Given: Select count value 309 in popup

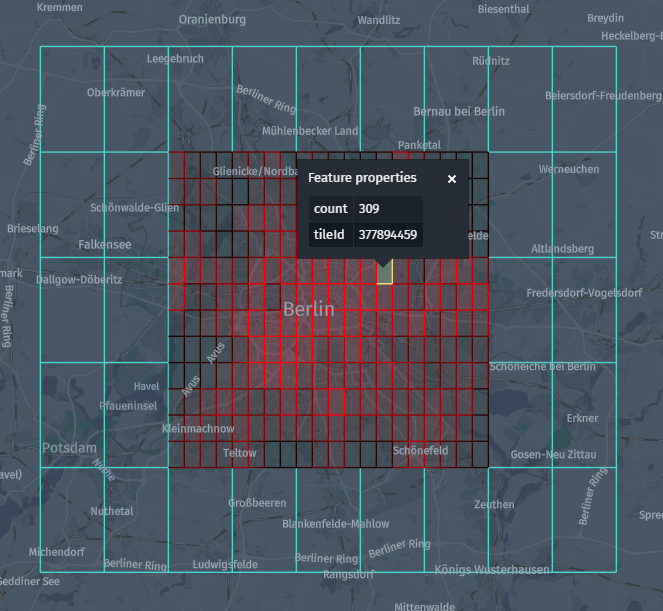Looking at the screenshot, I should pyautogui.click(x=369, y=208).
